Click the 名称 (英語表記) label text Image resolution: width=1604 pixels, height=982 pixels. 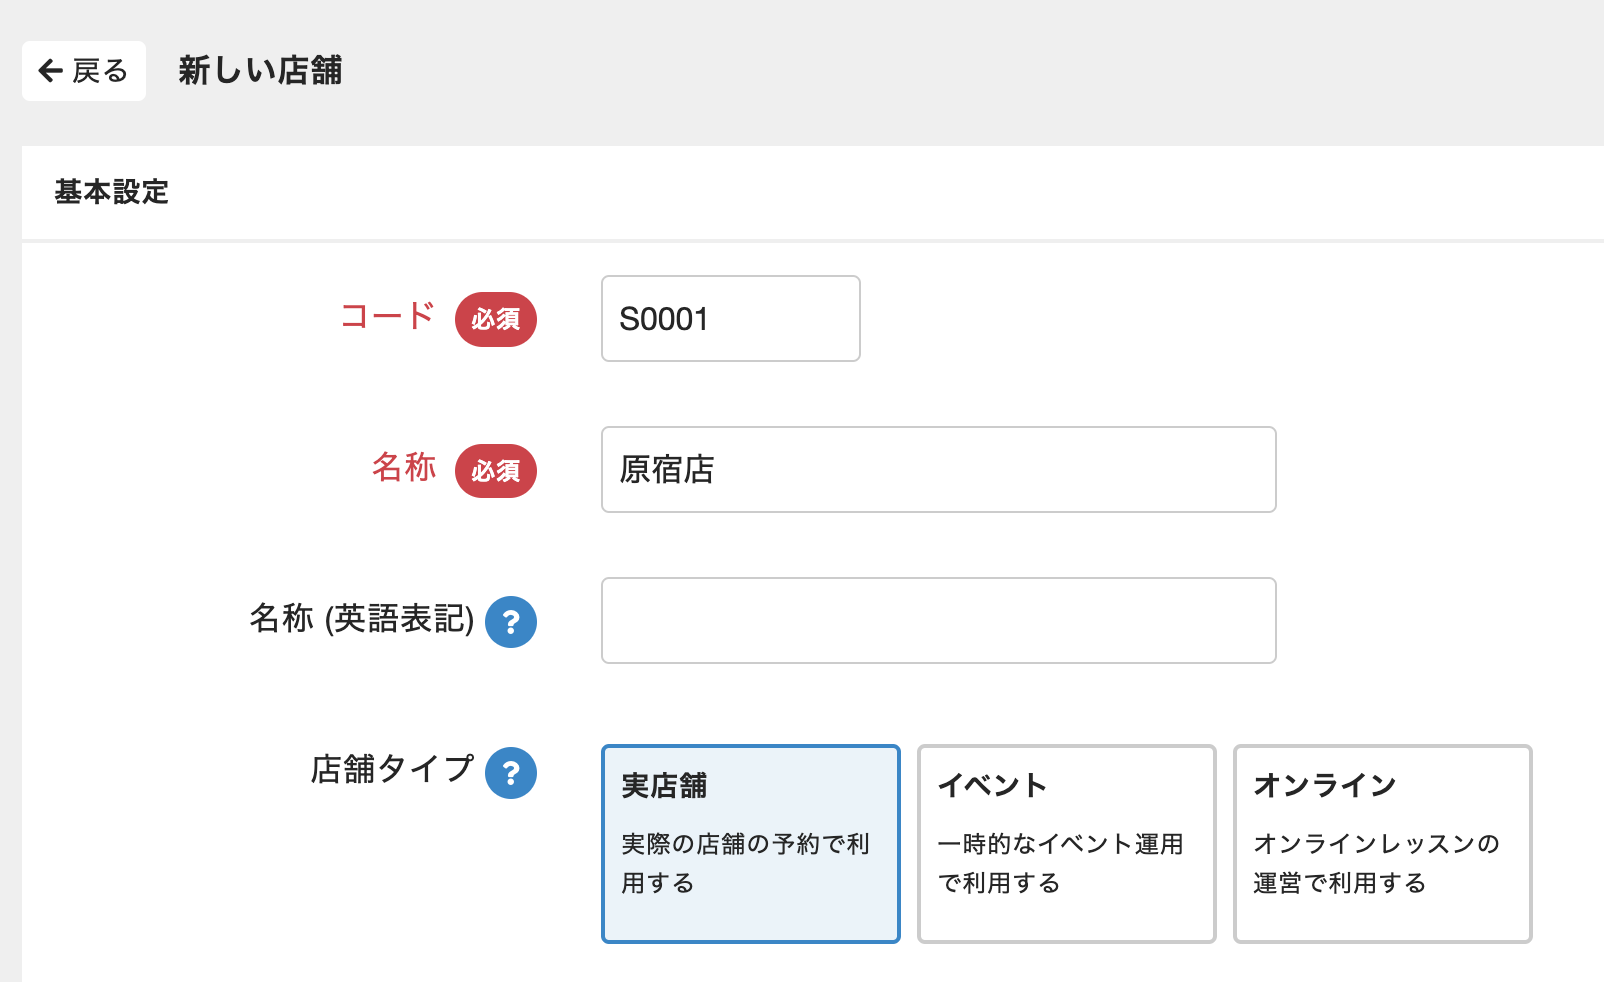point(361,619)
